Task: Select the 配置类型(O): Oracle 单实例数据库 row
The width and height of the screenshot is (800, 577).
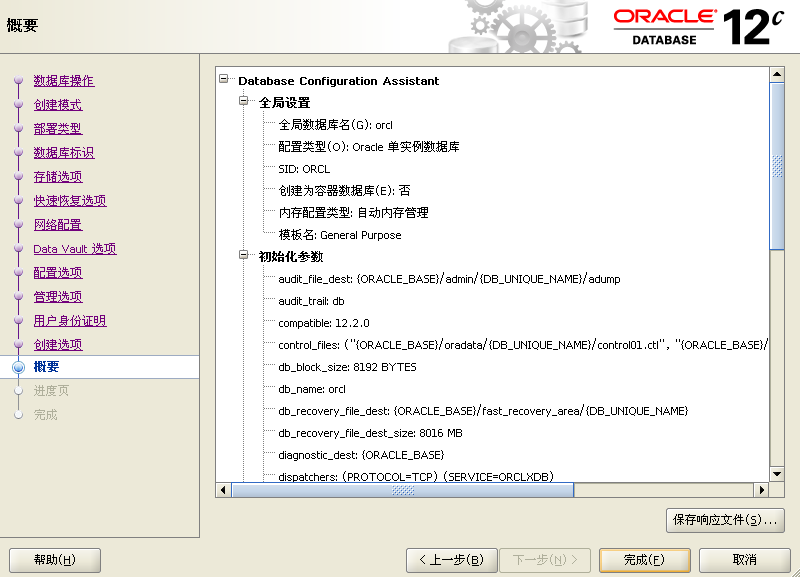Action: [369, 147]
